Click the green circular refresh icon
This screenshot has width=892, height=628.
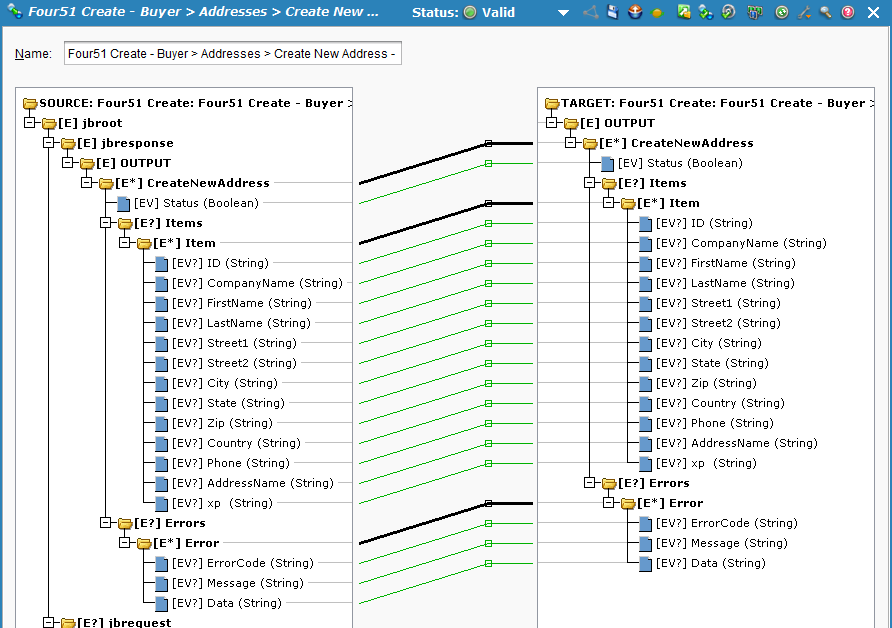[x=782, y=13]
